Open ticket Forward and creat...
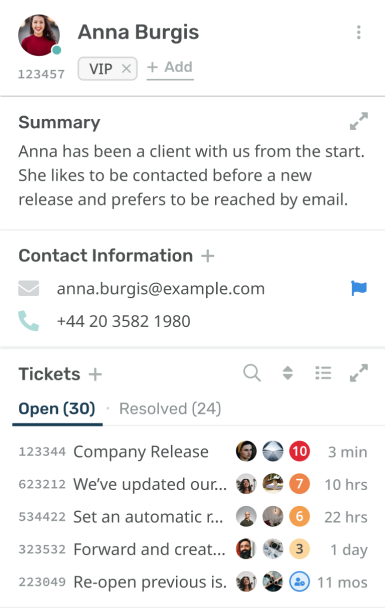The width and height of the screenshot is (385, 608). [x=150, y=549]
